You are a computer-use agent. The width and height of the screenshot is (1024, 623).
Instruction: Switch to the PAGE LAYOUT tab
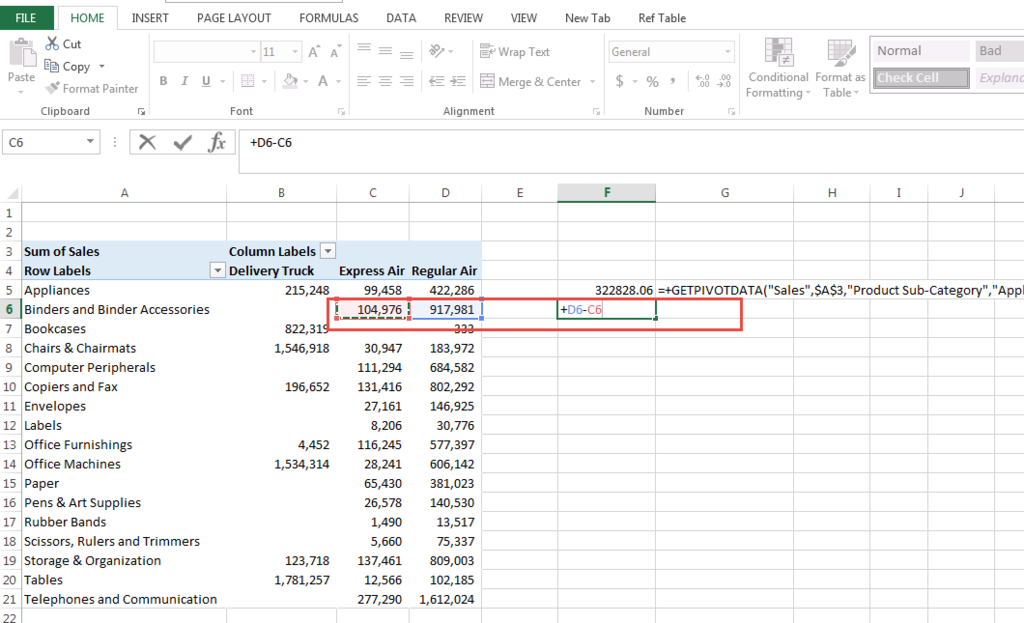click(x=234, y=18)
